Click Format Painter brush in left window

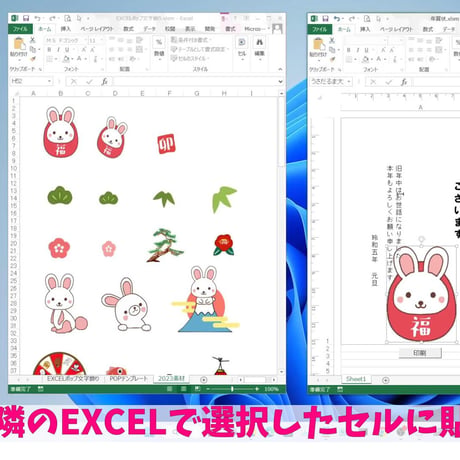[33, 59]
